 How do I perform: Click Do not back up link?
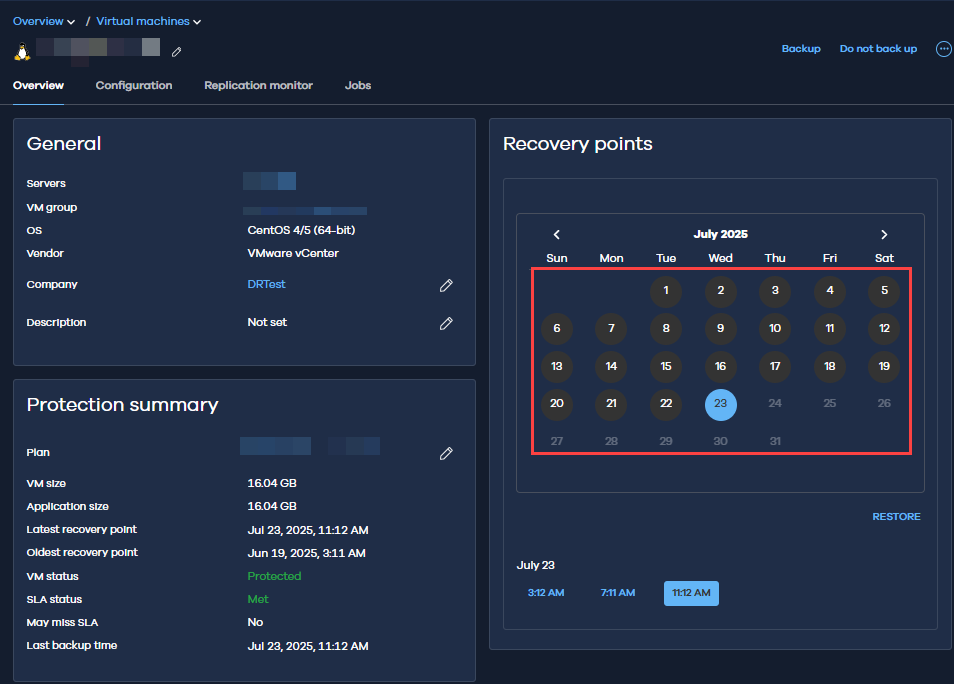tap(878, 49)
